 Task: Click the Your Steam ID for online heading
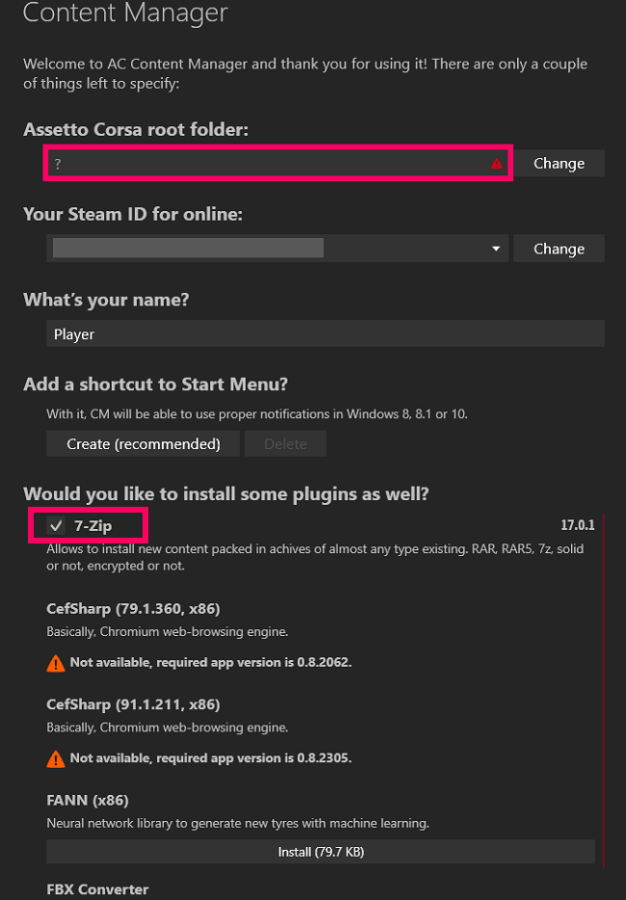pos(133,214)
